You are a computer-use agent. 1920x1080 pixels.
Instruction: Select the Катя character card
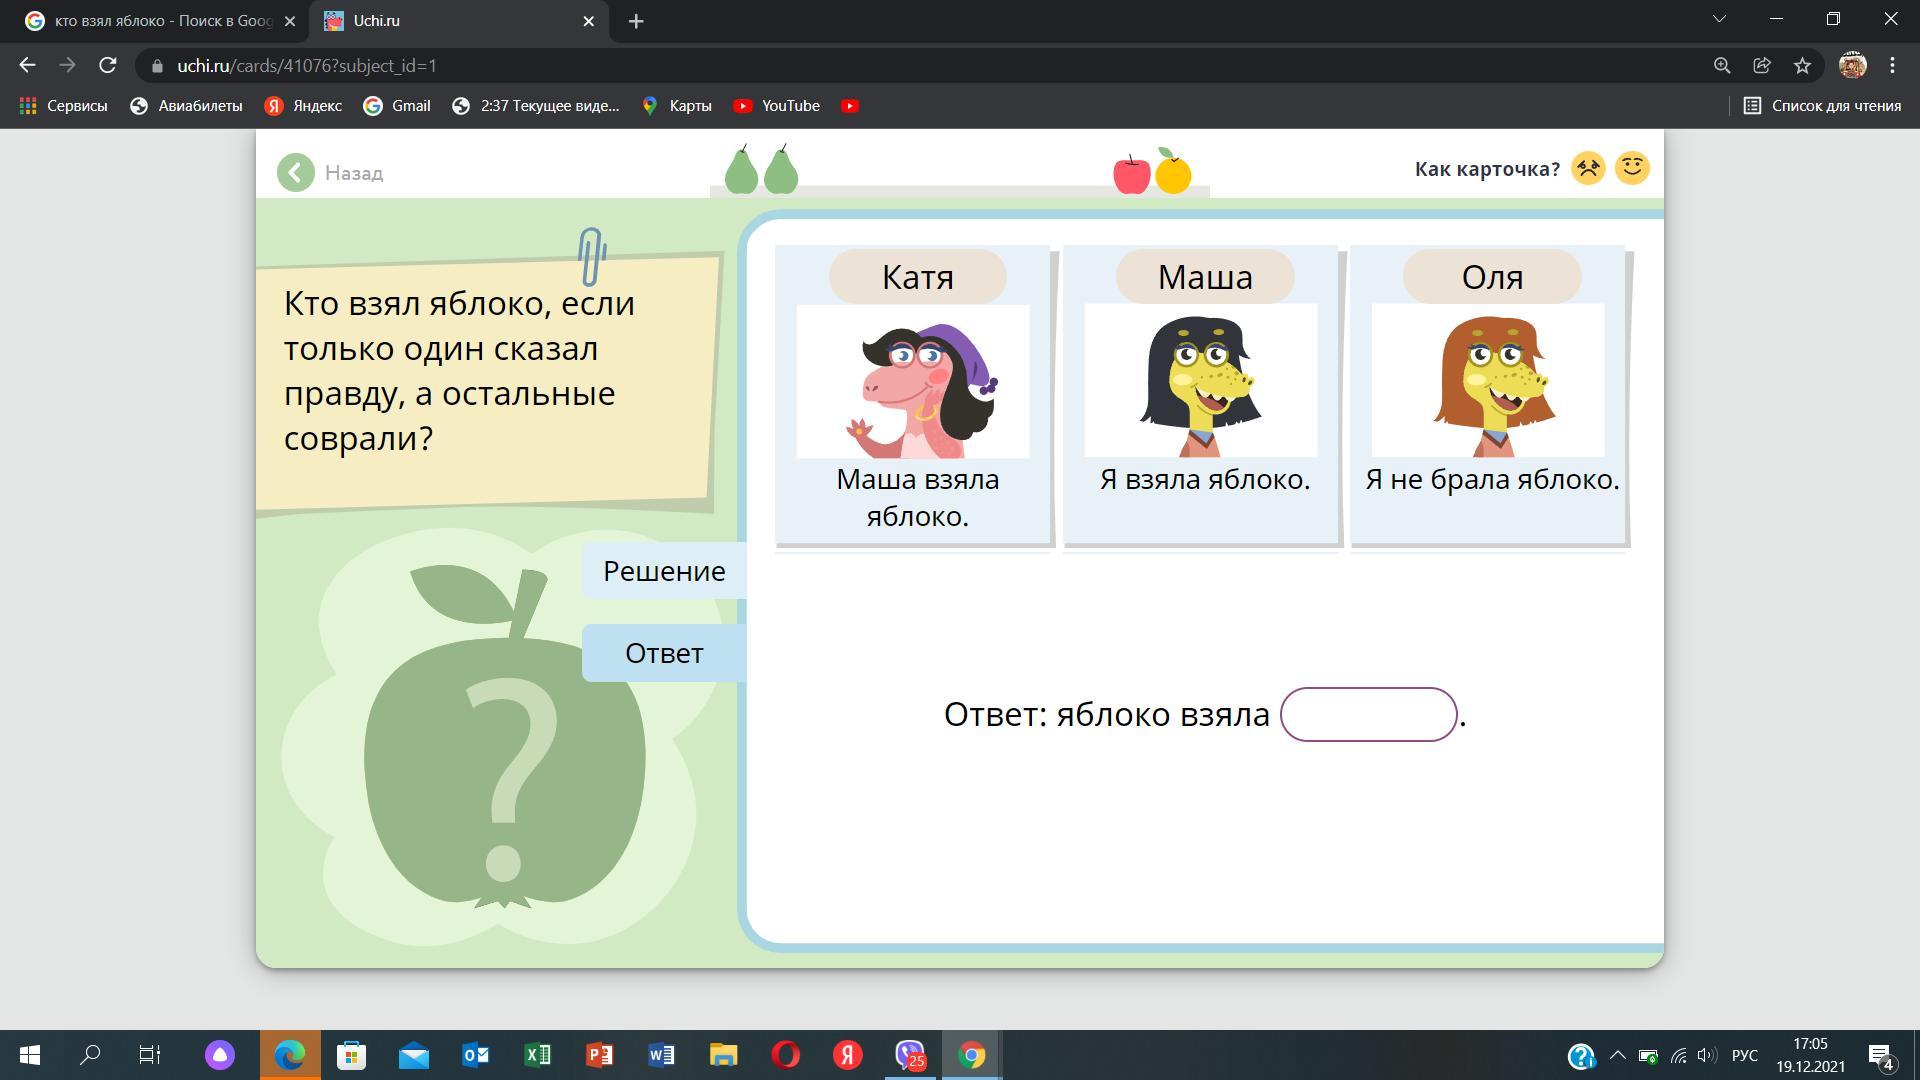point(915,395)
